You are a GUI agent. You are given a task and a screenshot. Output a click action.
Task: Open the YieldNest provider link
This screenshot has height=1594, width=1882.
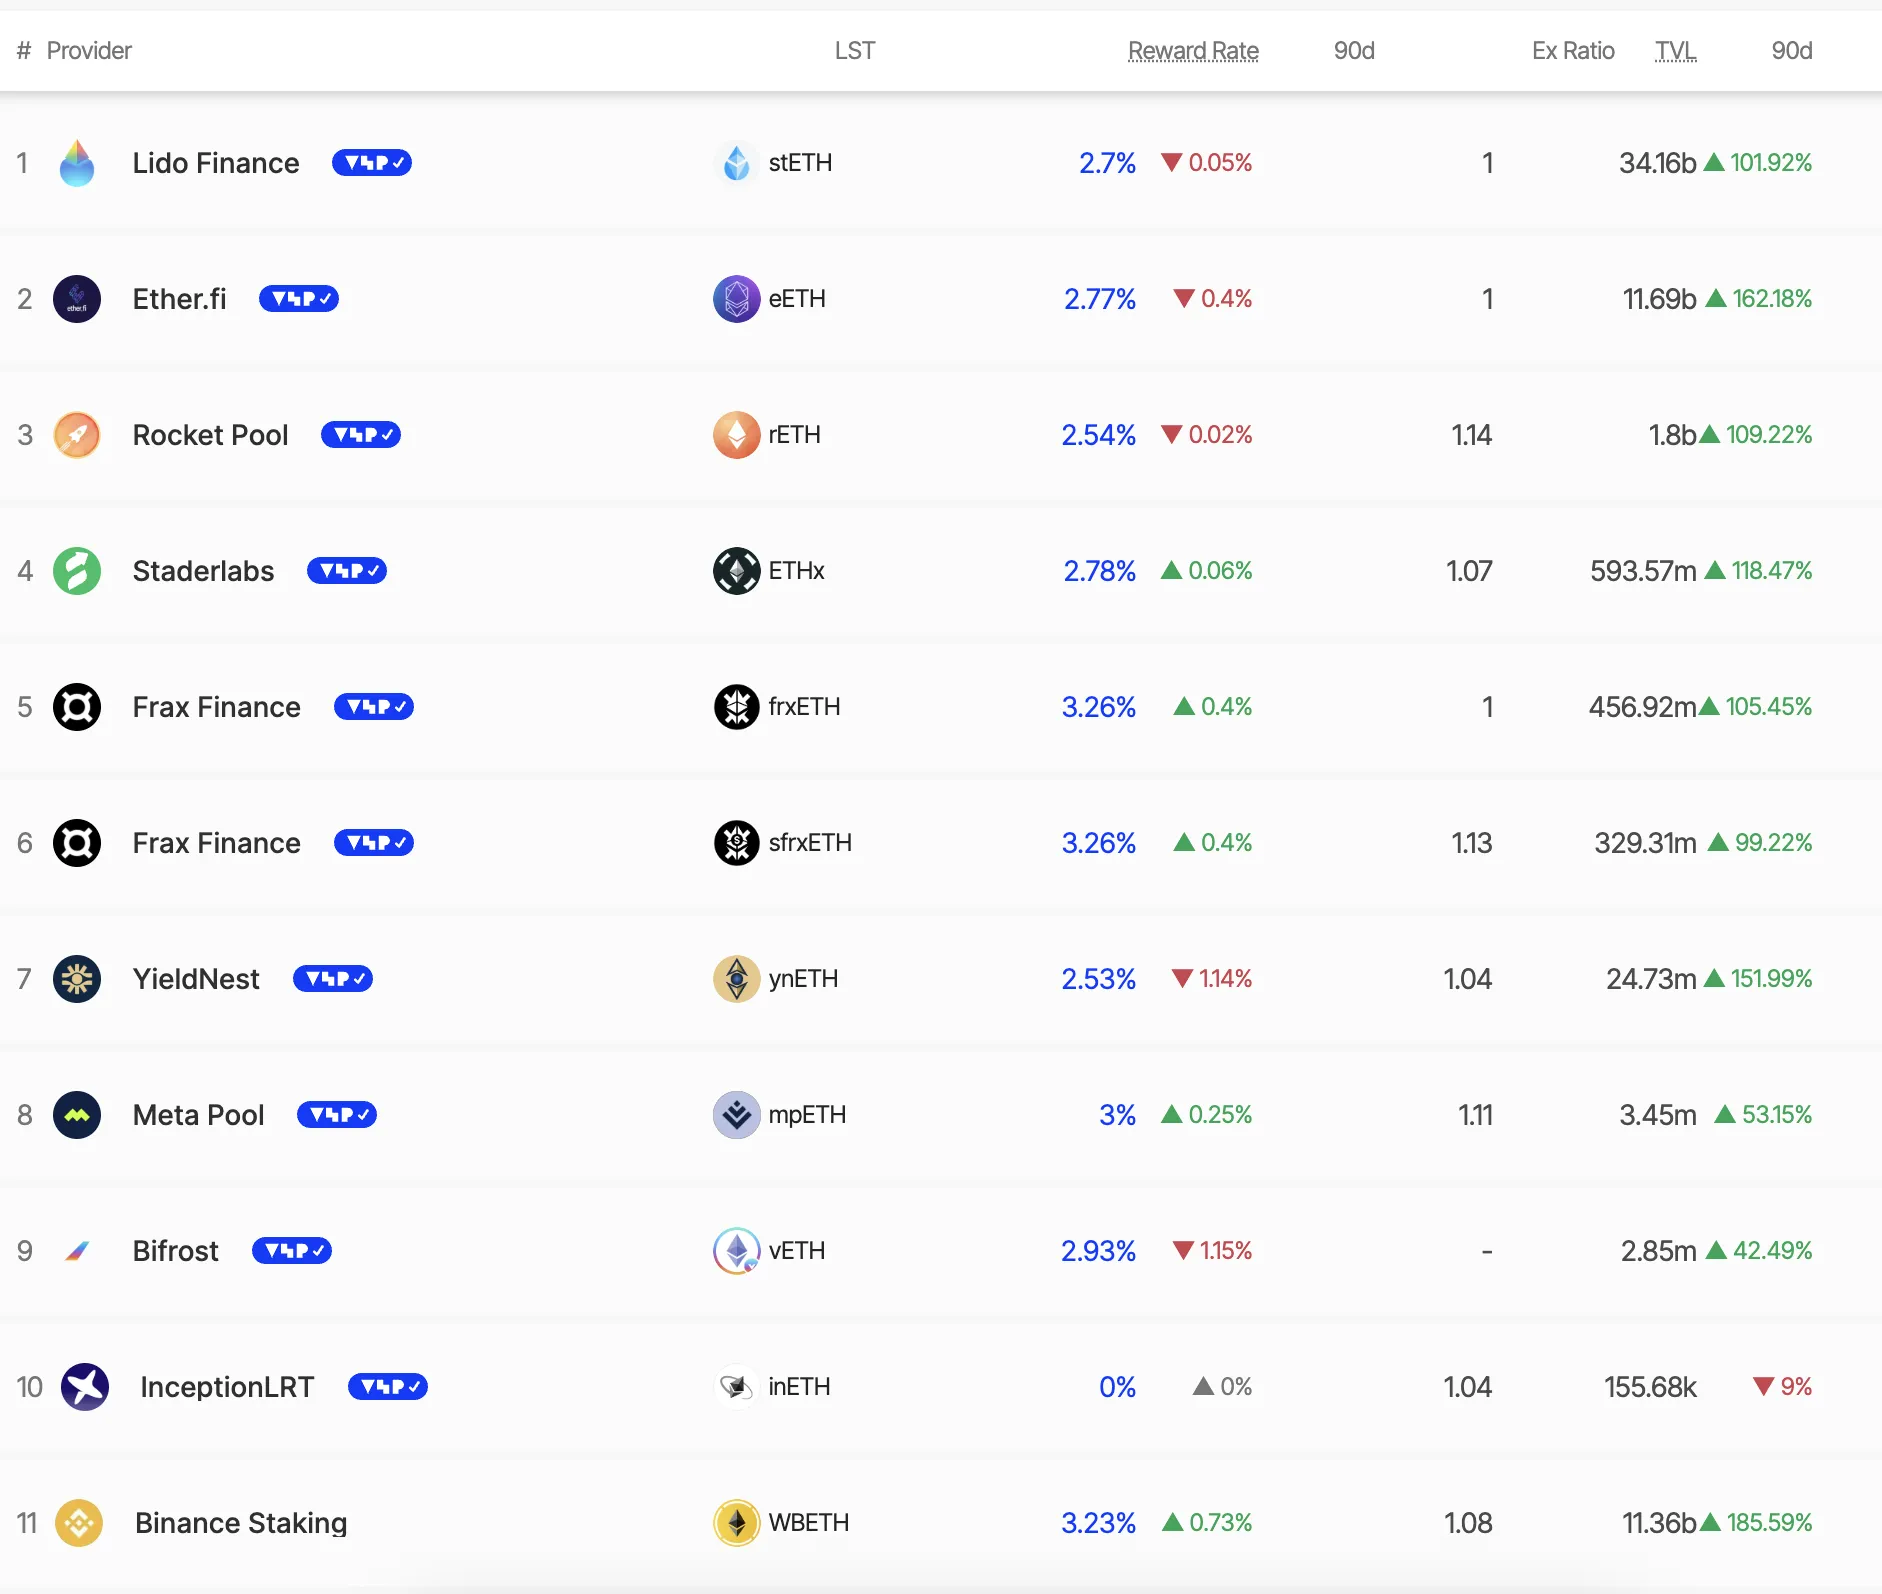(x=196, y=979)
